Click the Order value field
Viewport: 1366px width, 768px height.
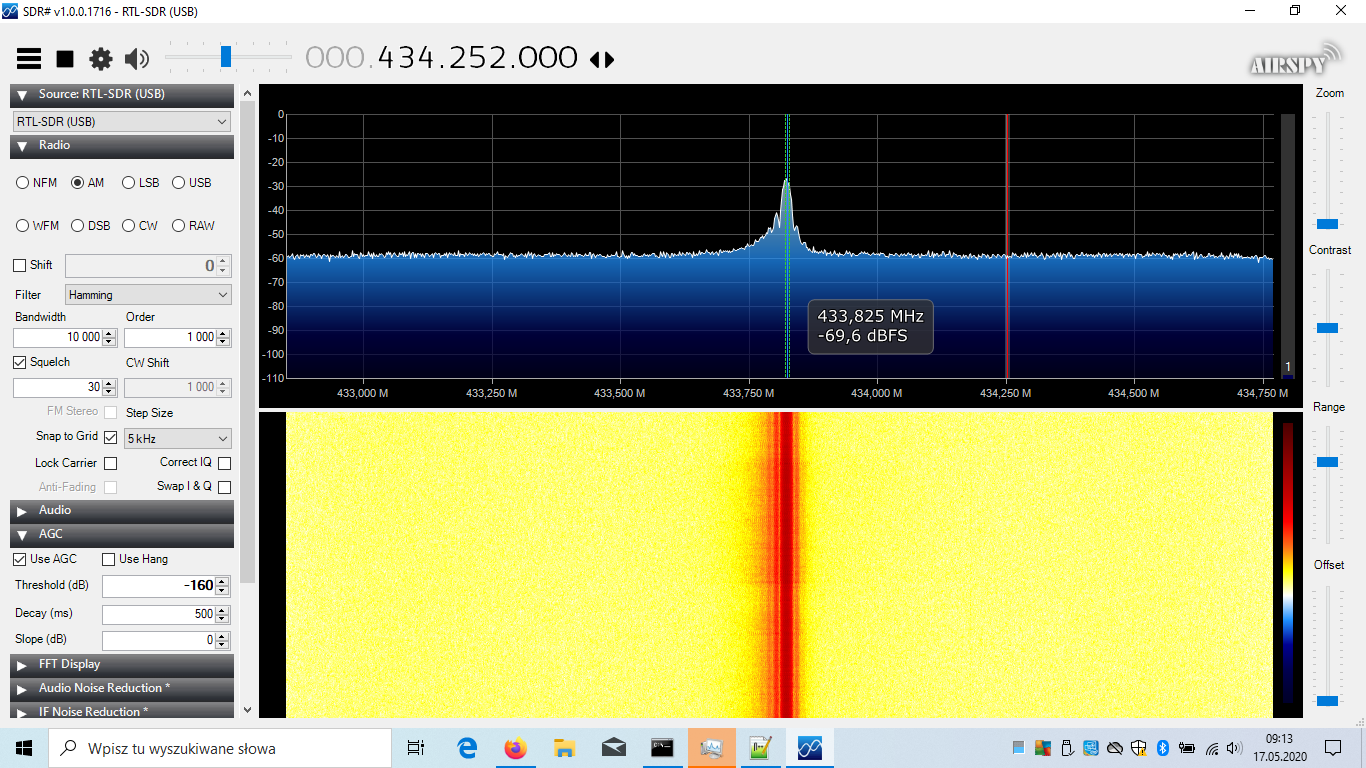point(170,337)
